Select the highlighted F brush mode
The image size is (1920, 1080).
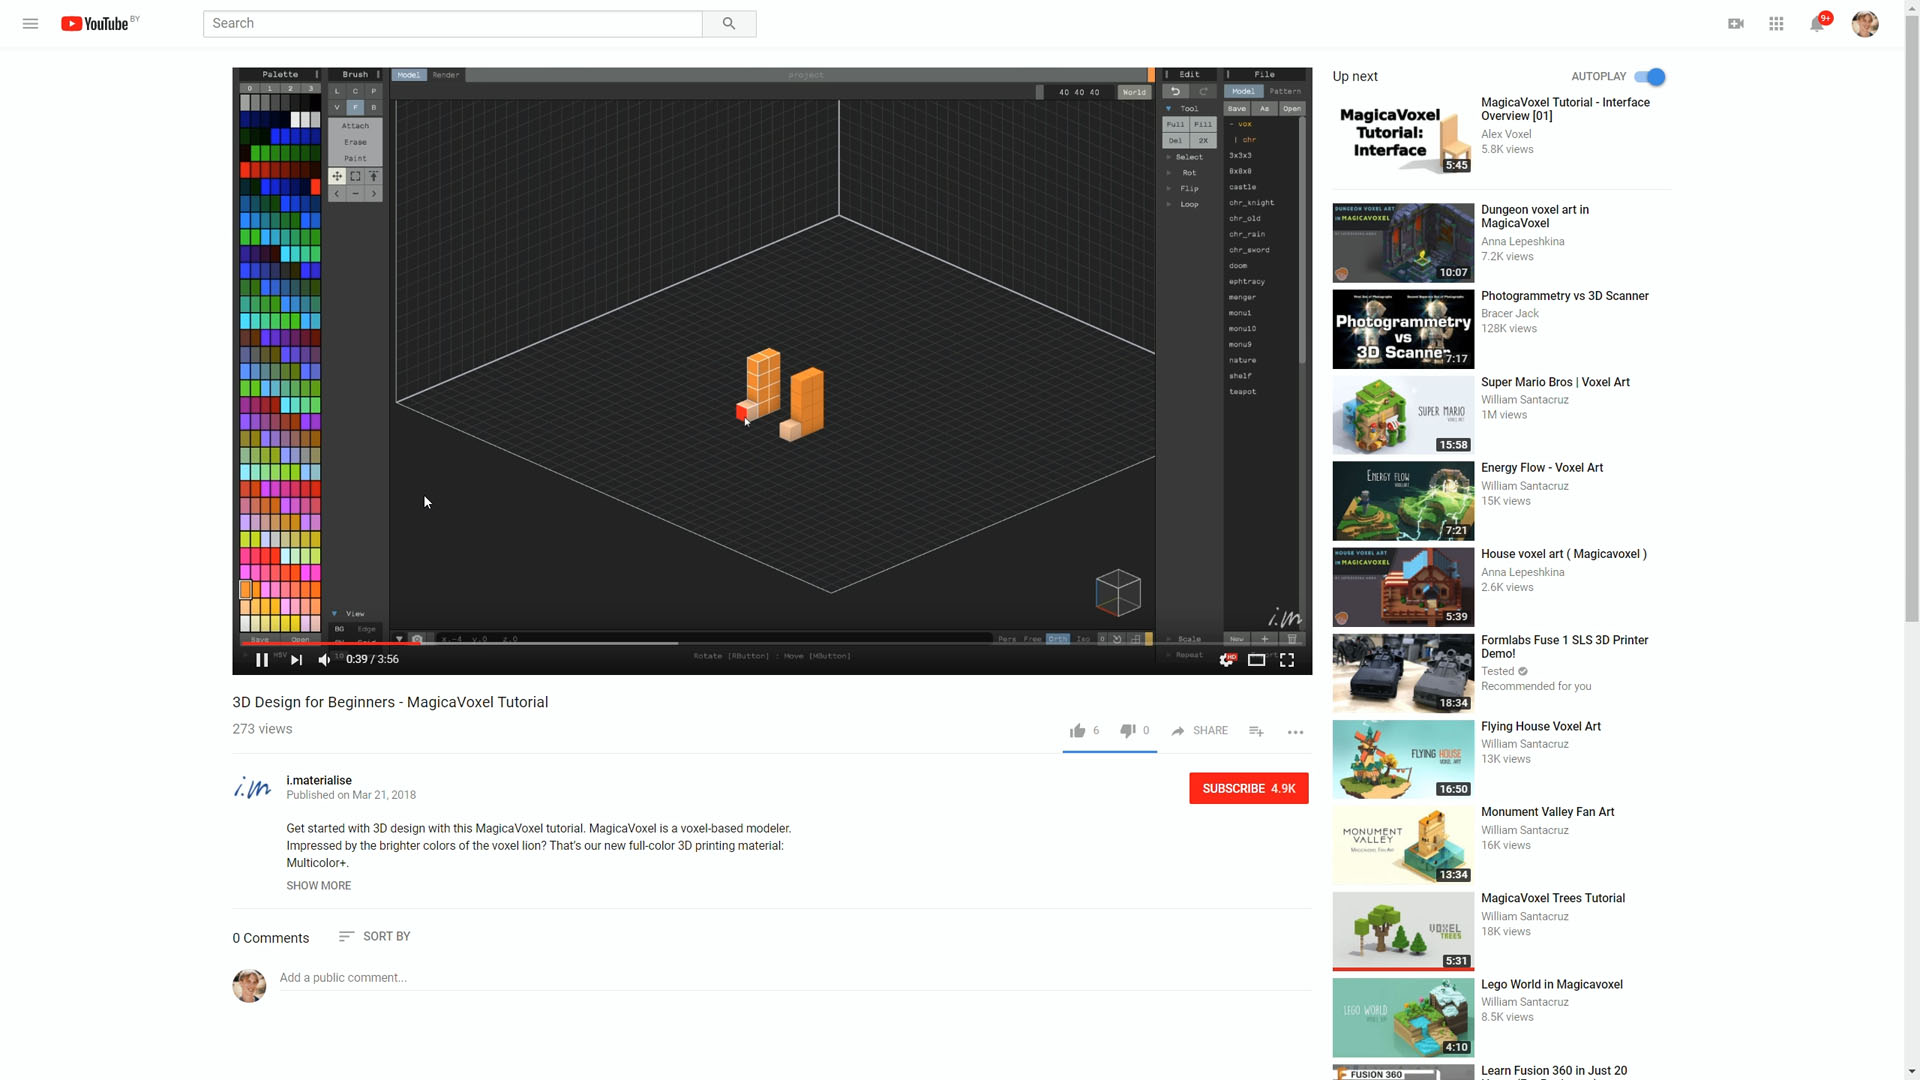click(355, 107)
